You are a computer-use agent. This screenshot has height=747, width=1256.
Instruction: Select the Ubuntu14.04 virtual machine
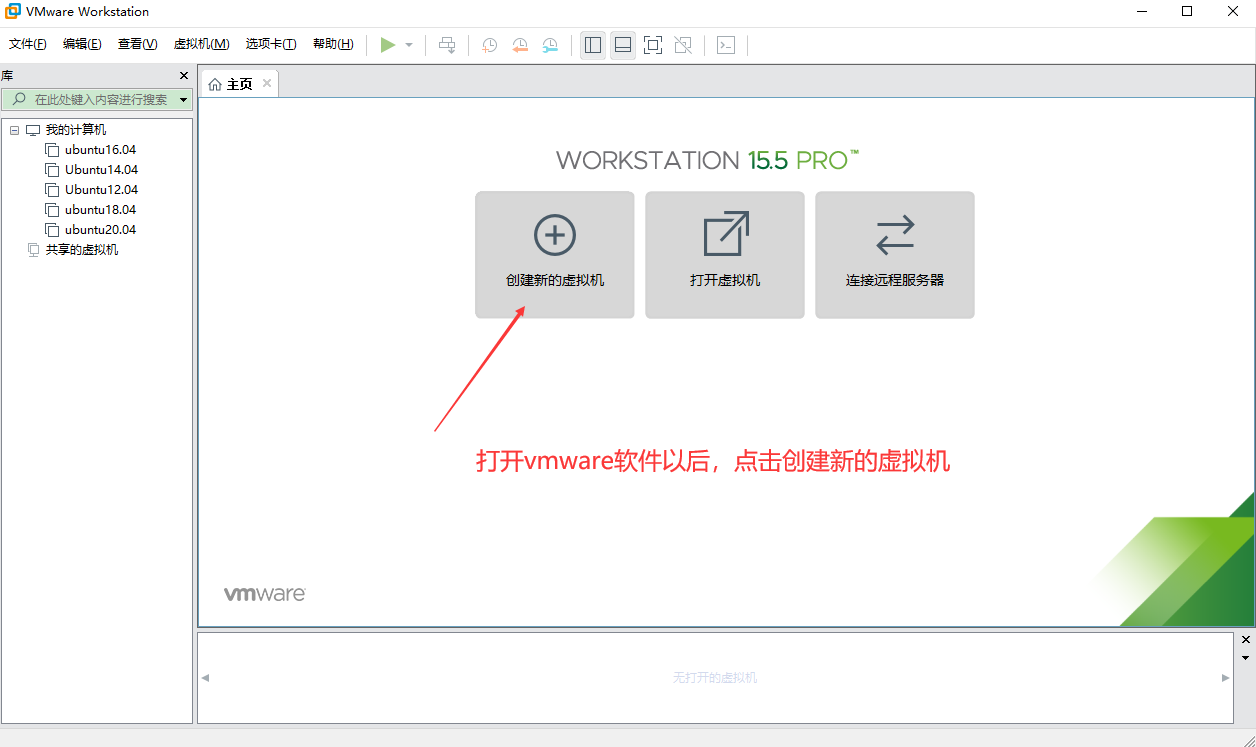click(102, 170)
